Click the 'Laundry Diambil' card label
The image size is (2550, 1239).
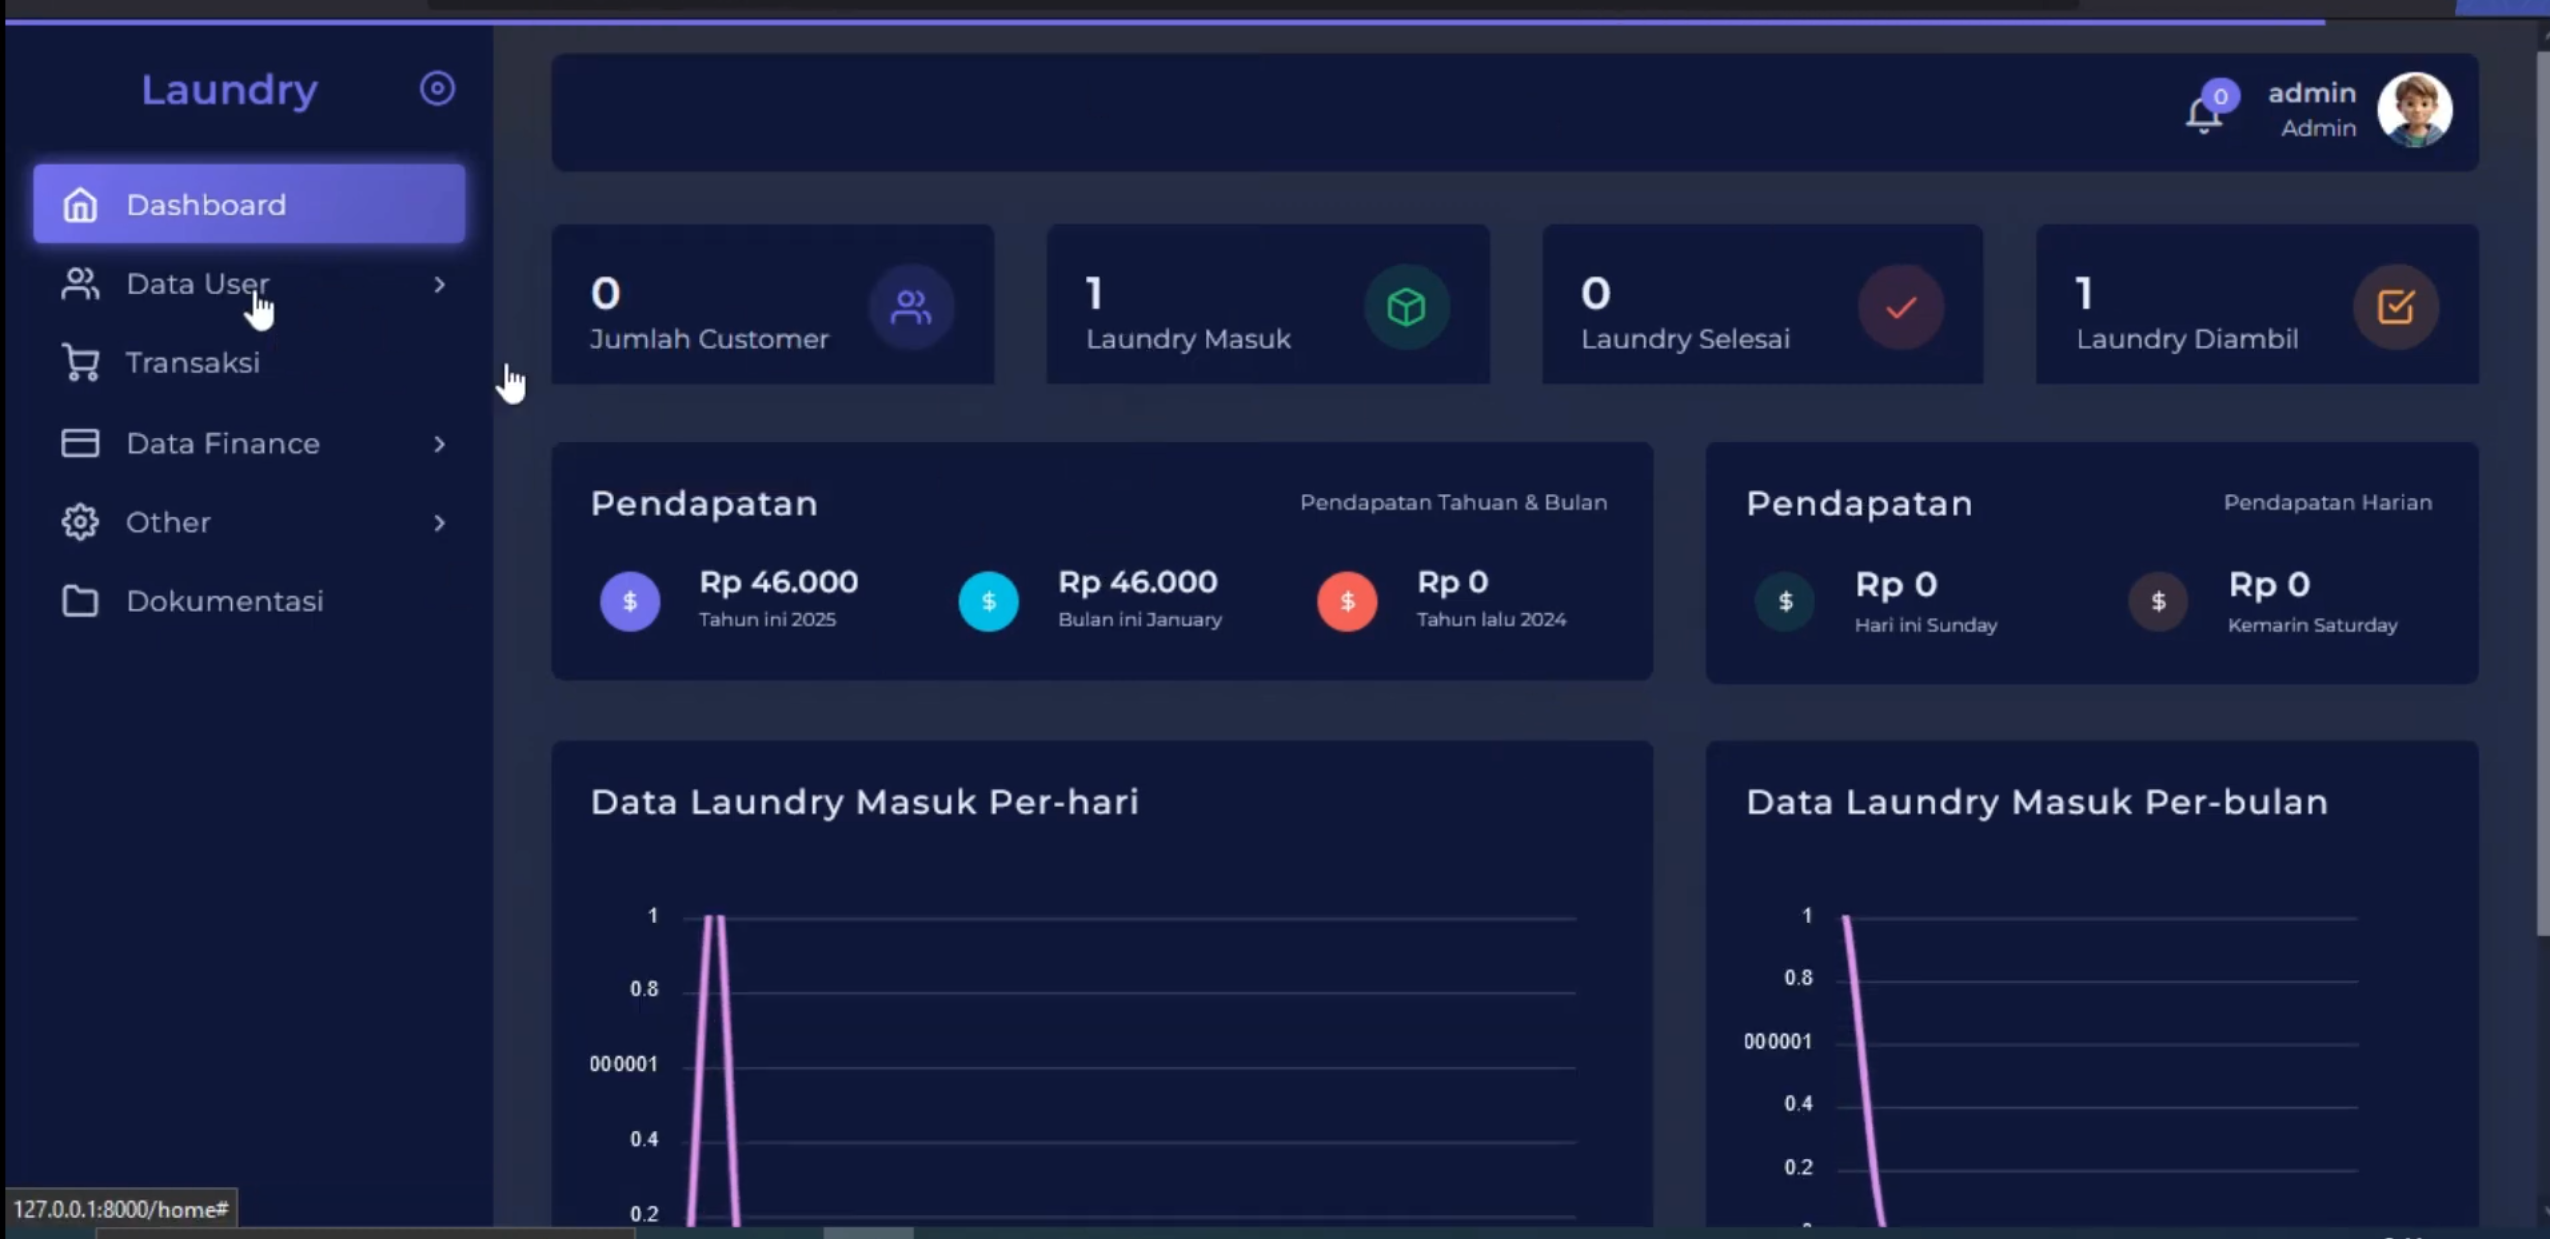click(2187, 339)
